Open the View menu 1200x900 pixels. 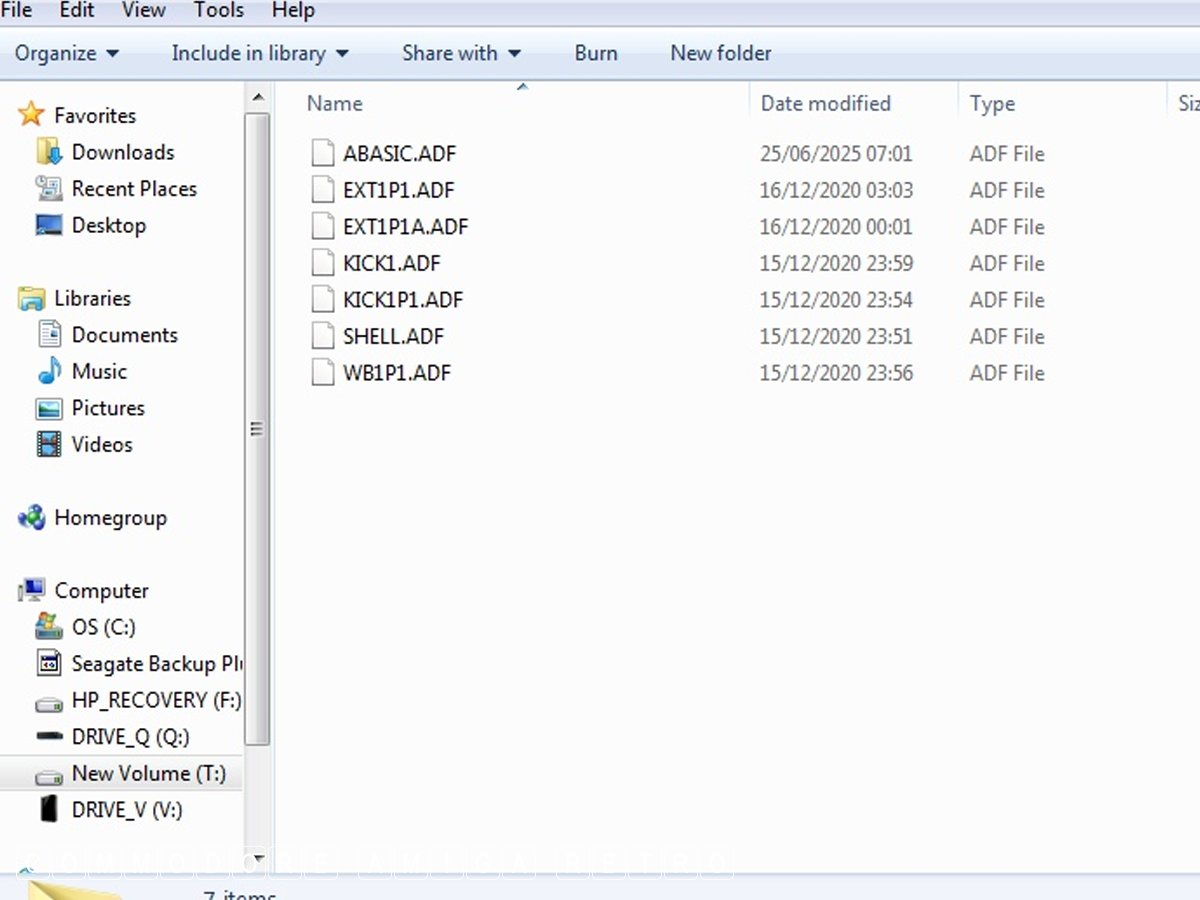(144, 11)
